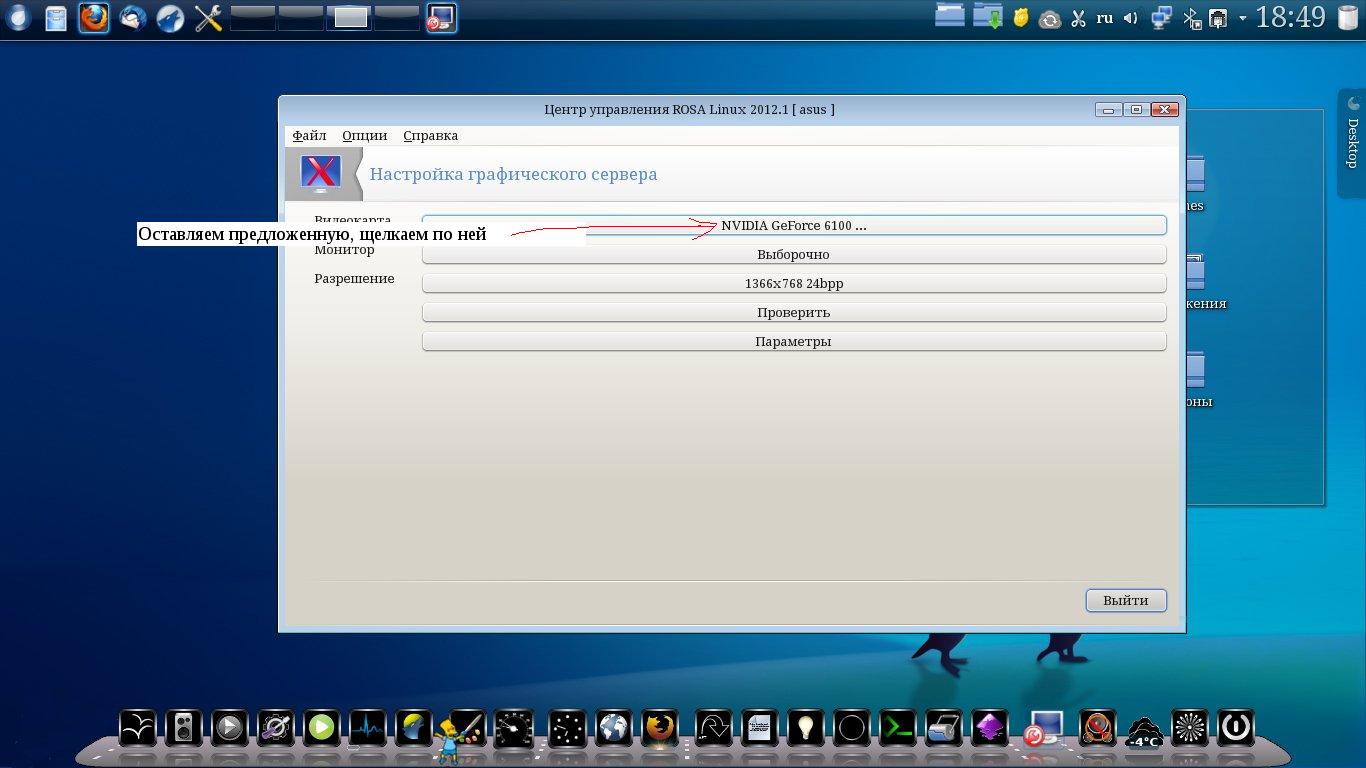Image resolution: width=1366 pixels, height=768 pixels.
Task: Click the green play button dock icon
Action: 321,727
